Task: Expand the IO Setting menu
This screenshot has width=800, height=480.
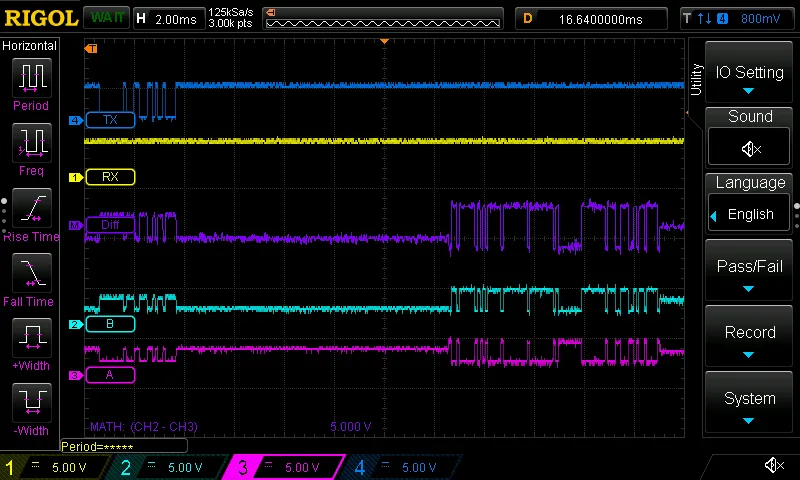Action: [749, 79]
